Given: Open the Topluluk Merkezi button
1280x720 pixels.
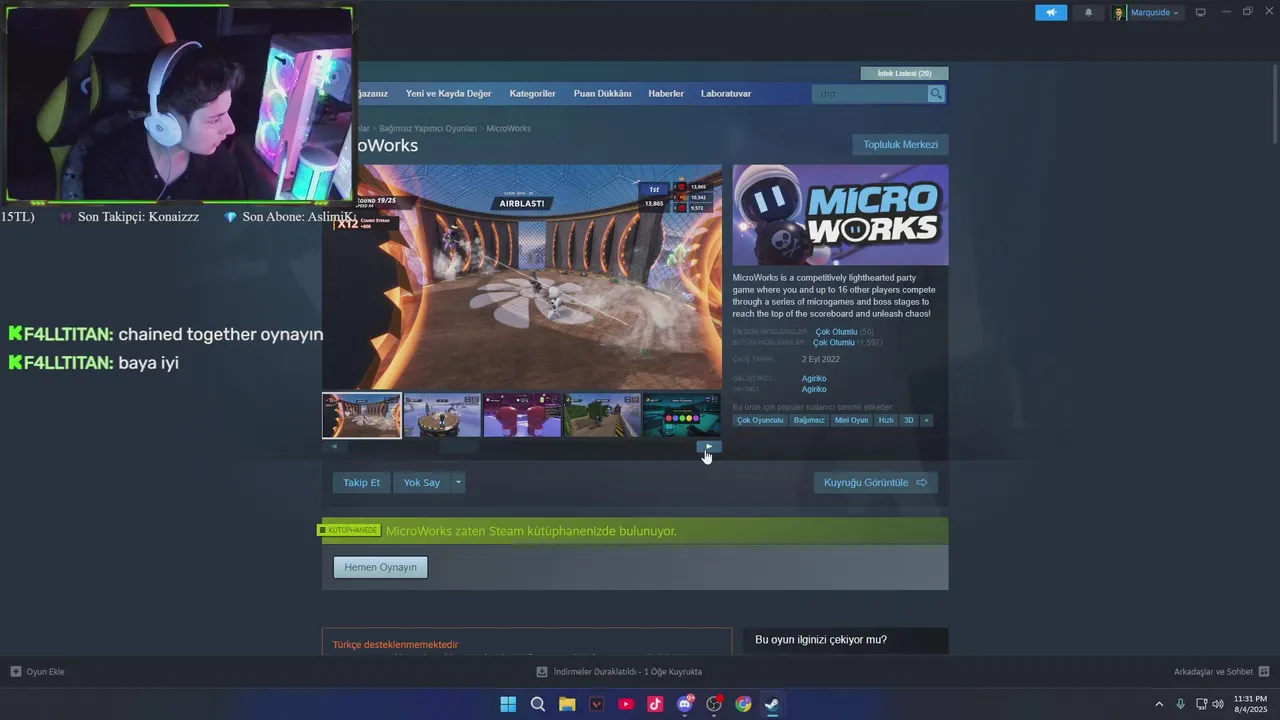Looking at the screenshot, I should [x=900, y=145].
